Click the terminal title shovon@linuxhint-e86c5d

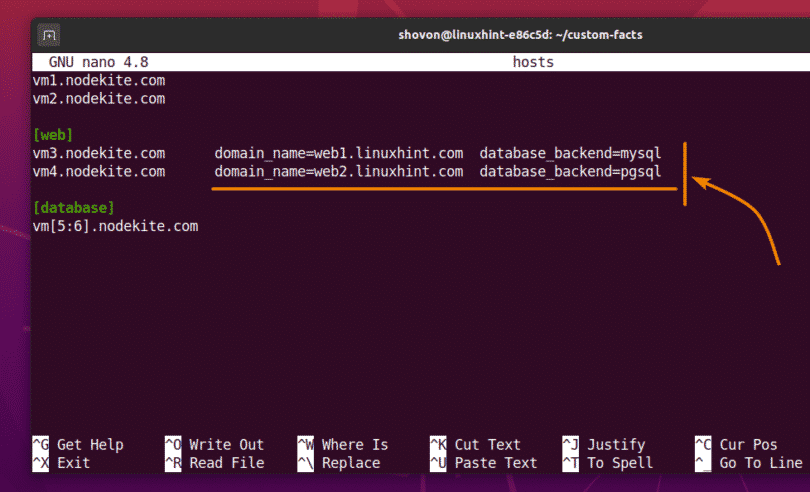(x=520, y=35)
